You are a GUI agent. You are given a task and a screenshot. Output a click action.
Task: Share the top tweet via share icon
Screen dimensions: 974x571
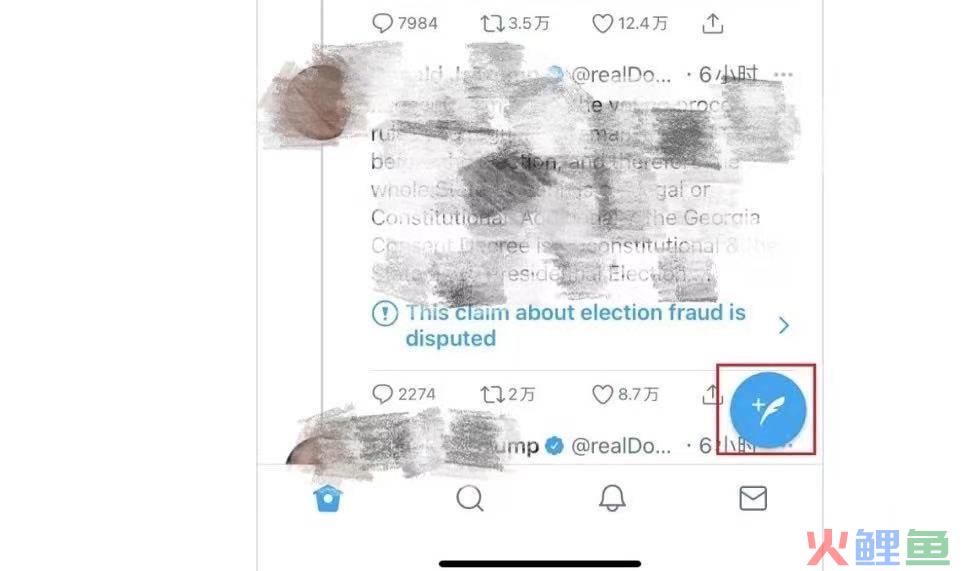712,24
